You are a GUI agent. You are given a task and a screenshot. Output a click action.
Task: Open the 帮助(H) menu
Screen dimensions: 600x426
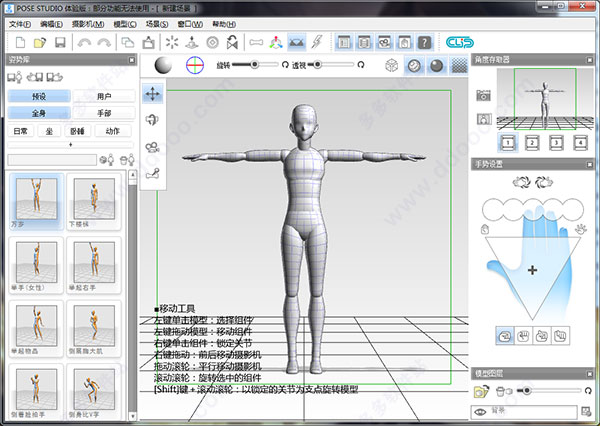(x=224, y=24)
